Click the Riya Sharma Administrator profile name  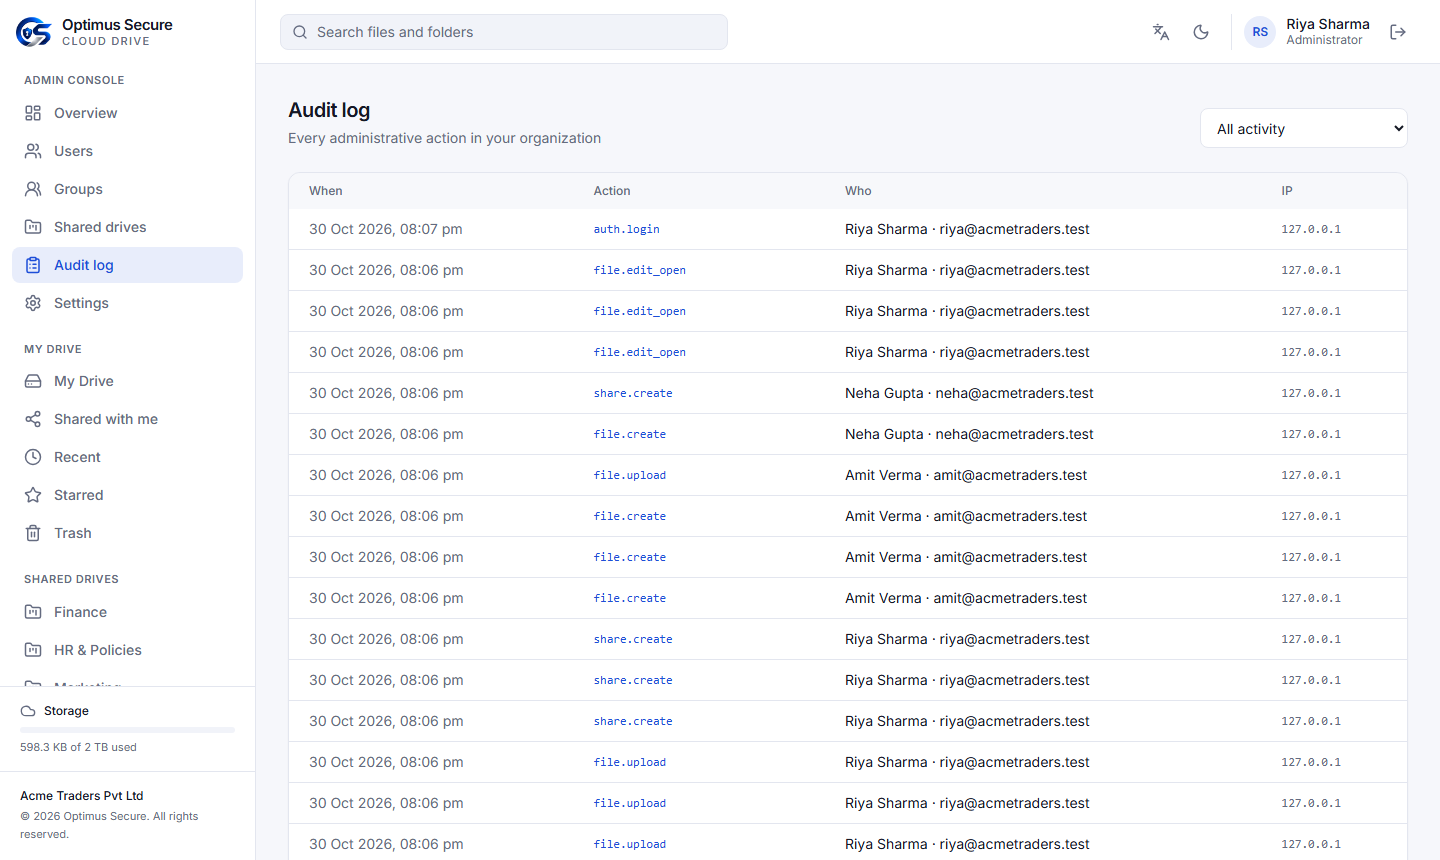click(1327, 32)
